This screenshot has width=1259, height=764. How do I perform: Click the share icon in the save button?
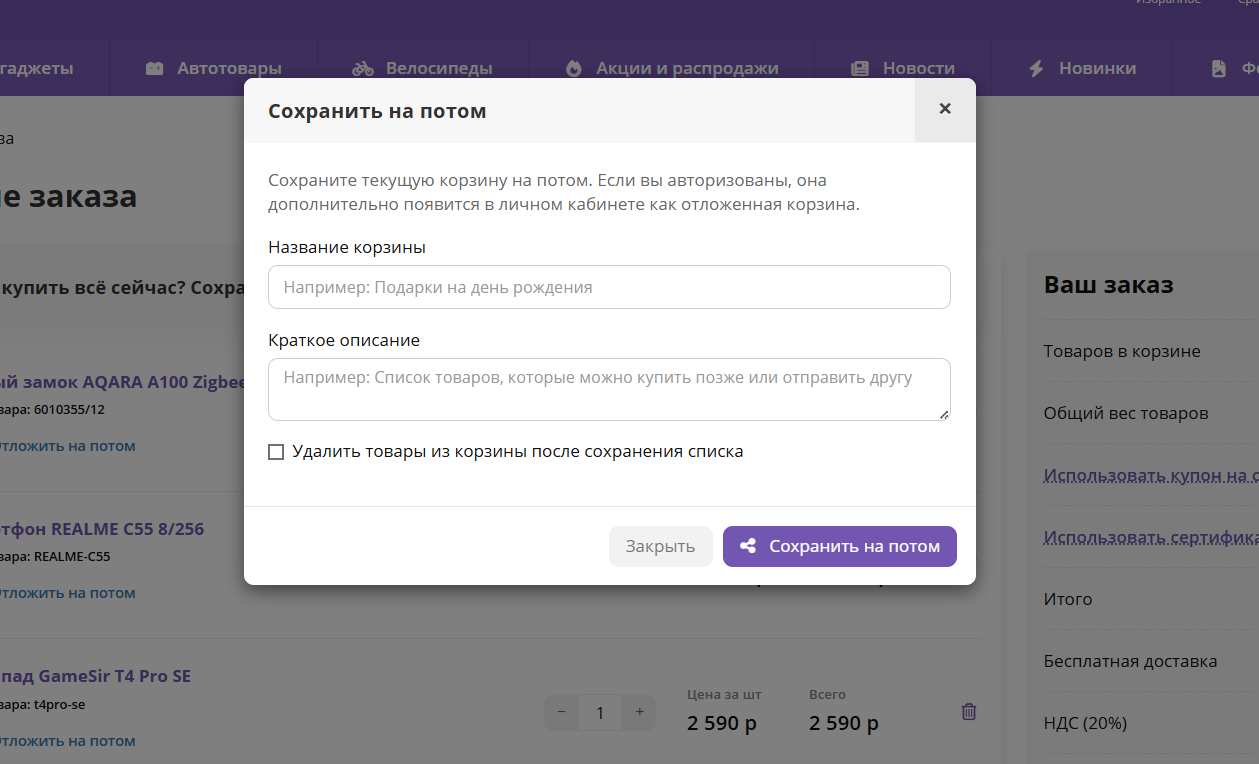click(x=747, y=547)
